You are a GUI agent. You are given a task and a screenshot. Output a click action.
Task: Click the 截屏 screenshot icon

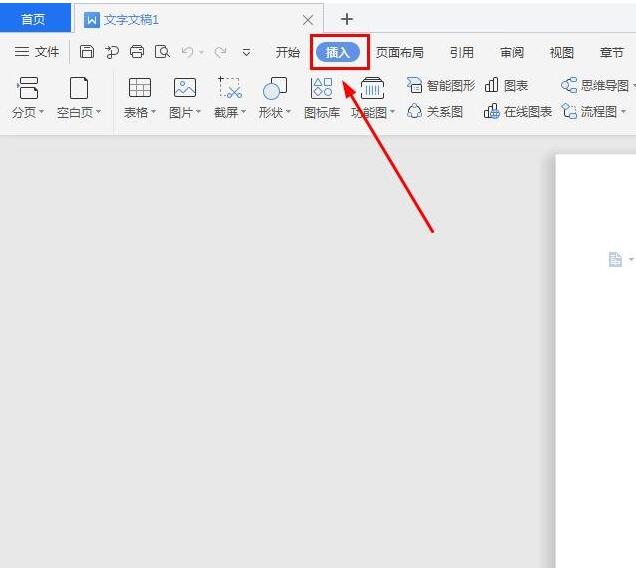[230, 88]
